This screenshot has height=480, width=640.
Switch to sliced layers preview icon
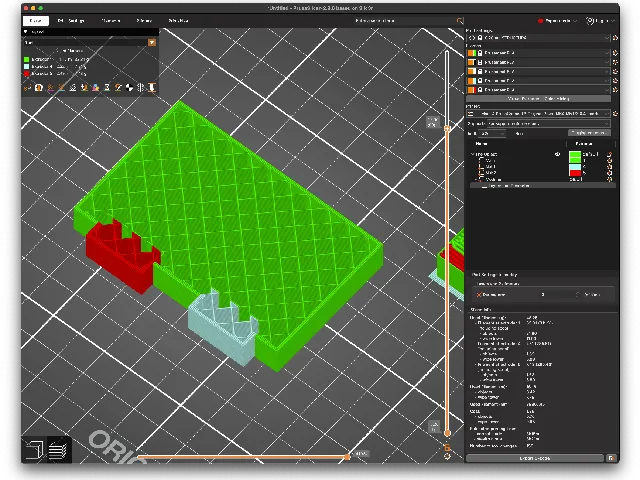point(58,450)
